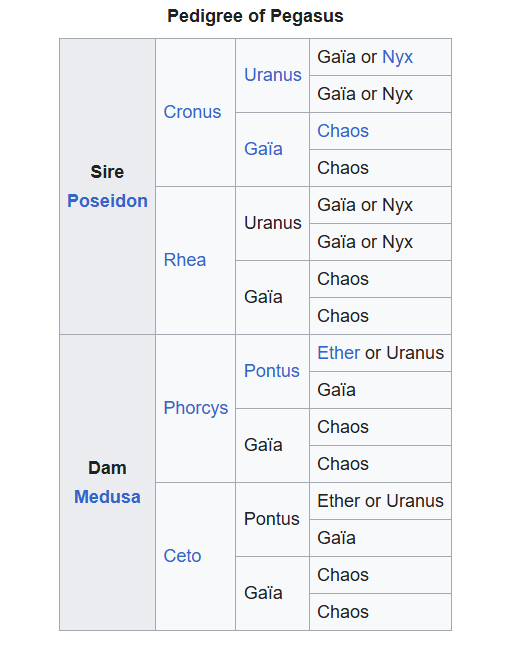
Task: Open the Phorcys link
Action: tap(196, 408)
